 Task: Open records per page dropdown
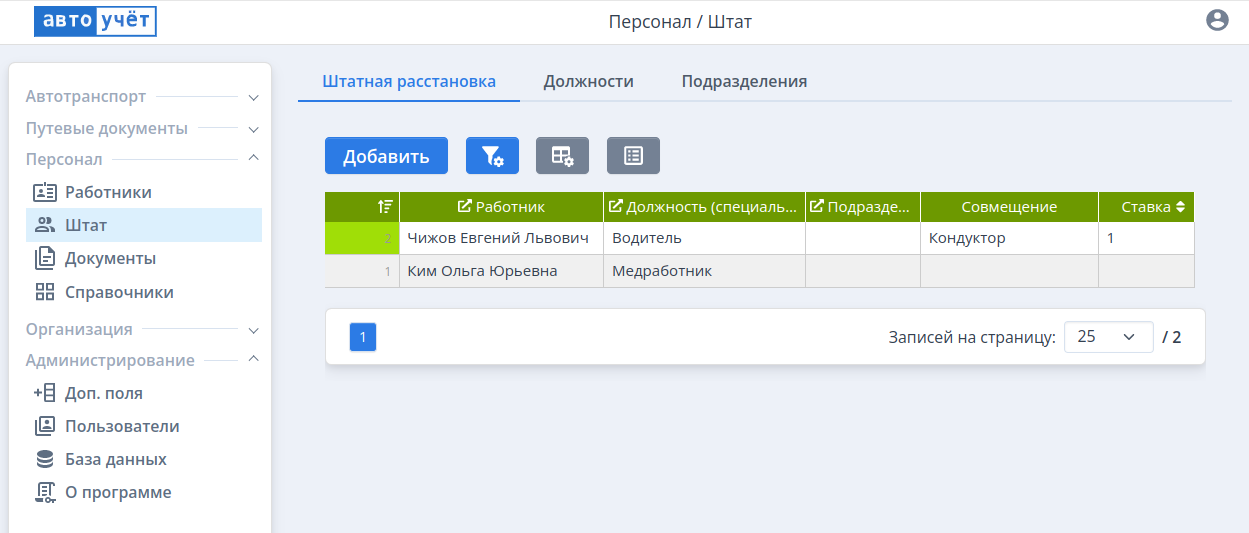(x=1108, y=337)
